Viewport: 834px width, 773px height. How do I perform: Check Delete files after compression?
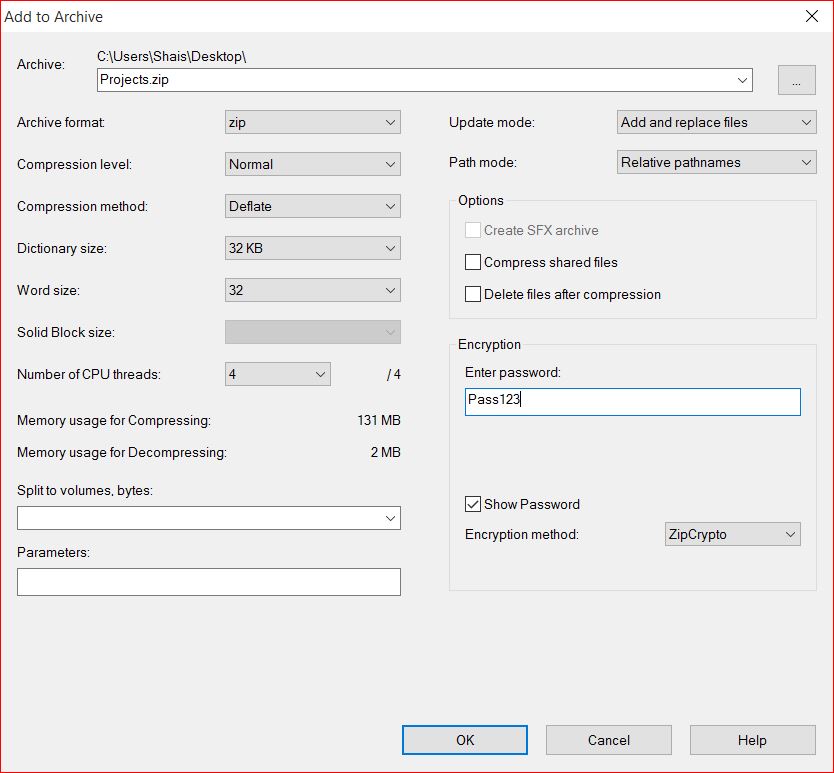tap(473, 295)
